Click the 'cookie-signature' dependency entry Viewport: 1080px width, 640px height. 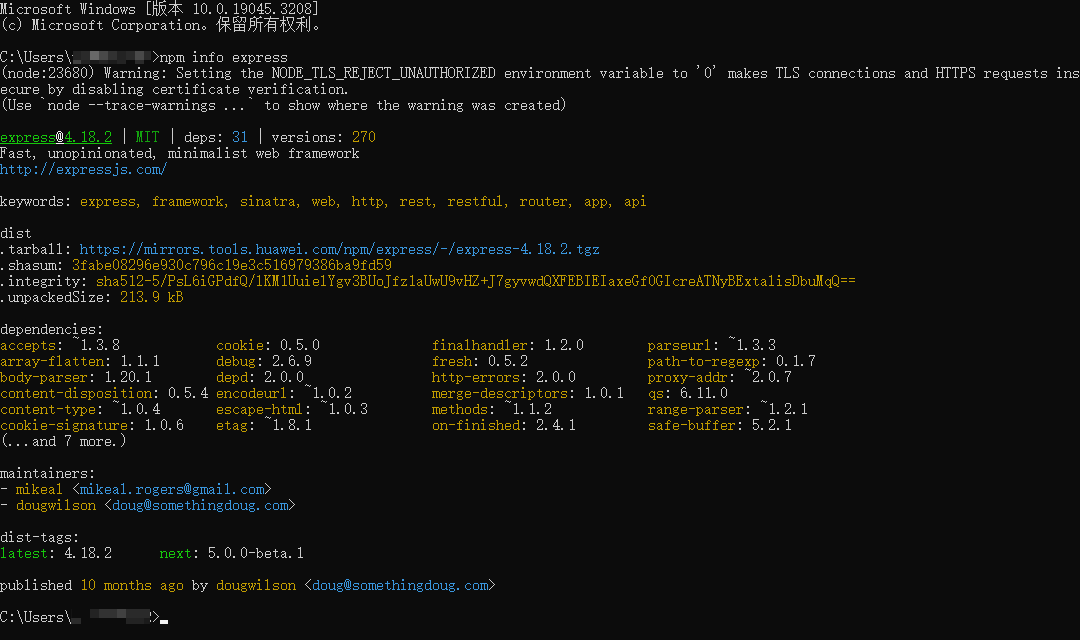(x=92, y=426)
